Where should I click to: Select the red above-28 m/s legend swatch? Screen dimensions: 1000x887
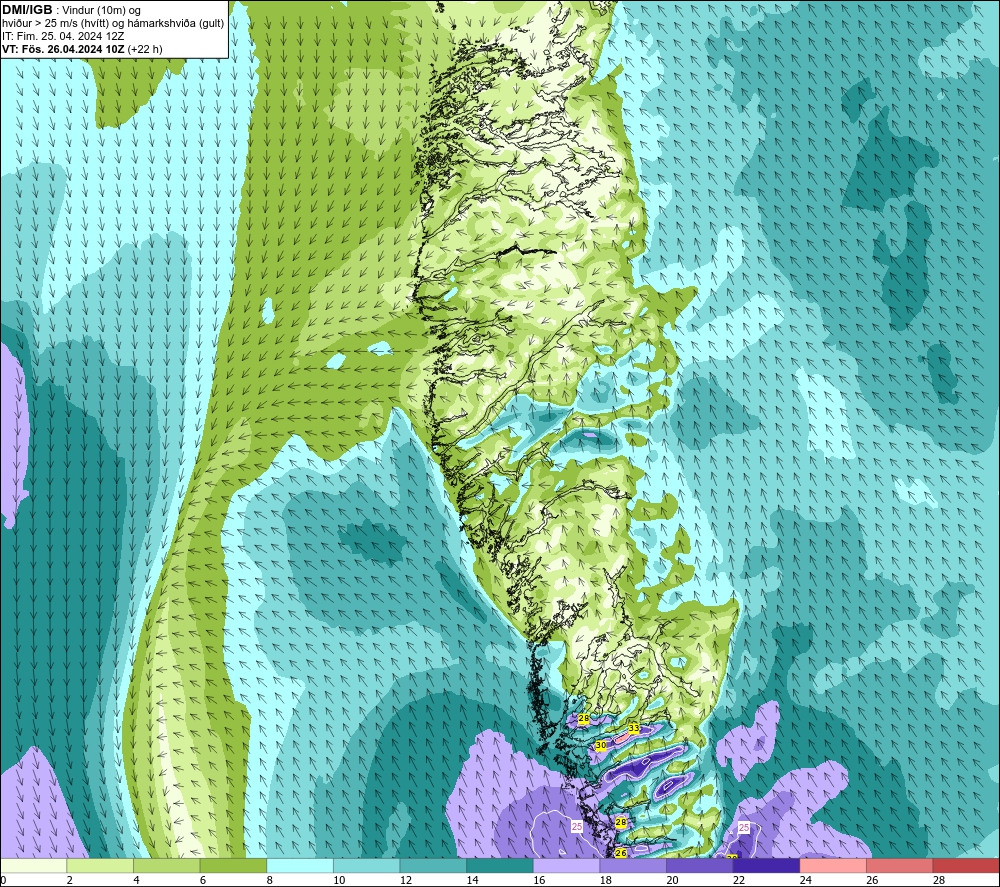(966, 865)
